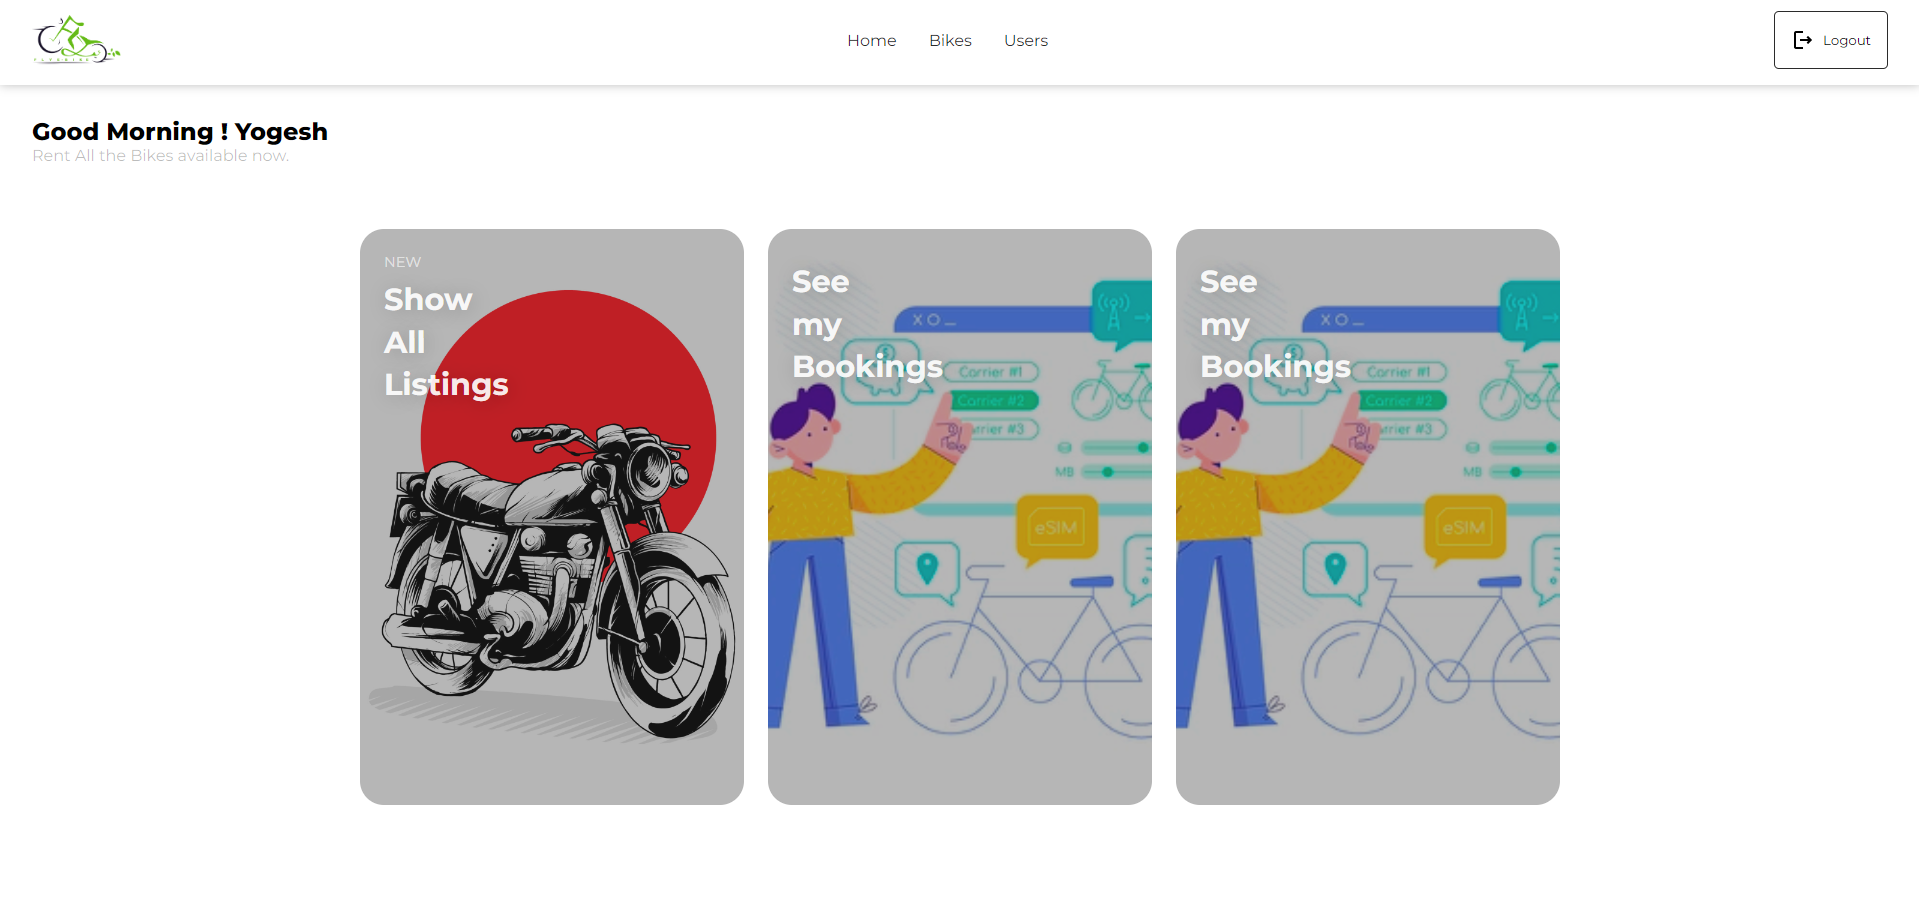
Task: Click See my Bookings on the middle card
Action: (866, 323)
